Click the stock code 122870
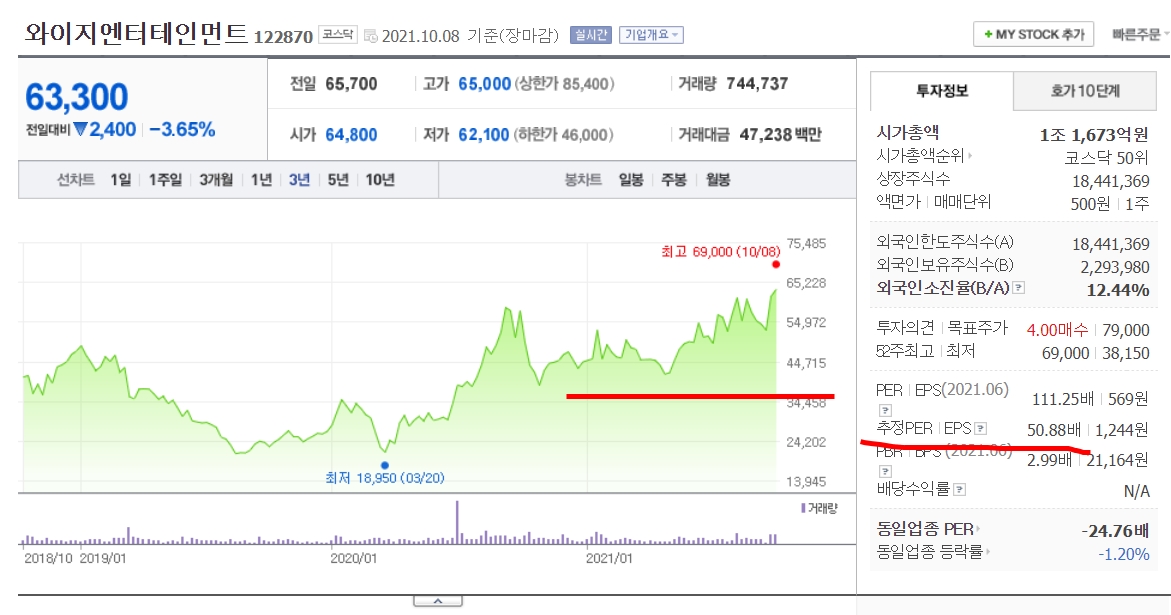The width and height of the screenshot is (1171, 615). point(283,37)
